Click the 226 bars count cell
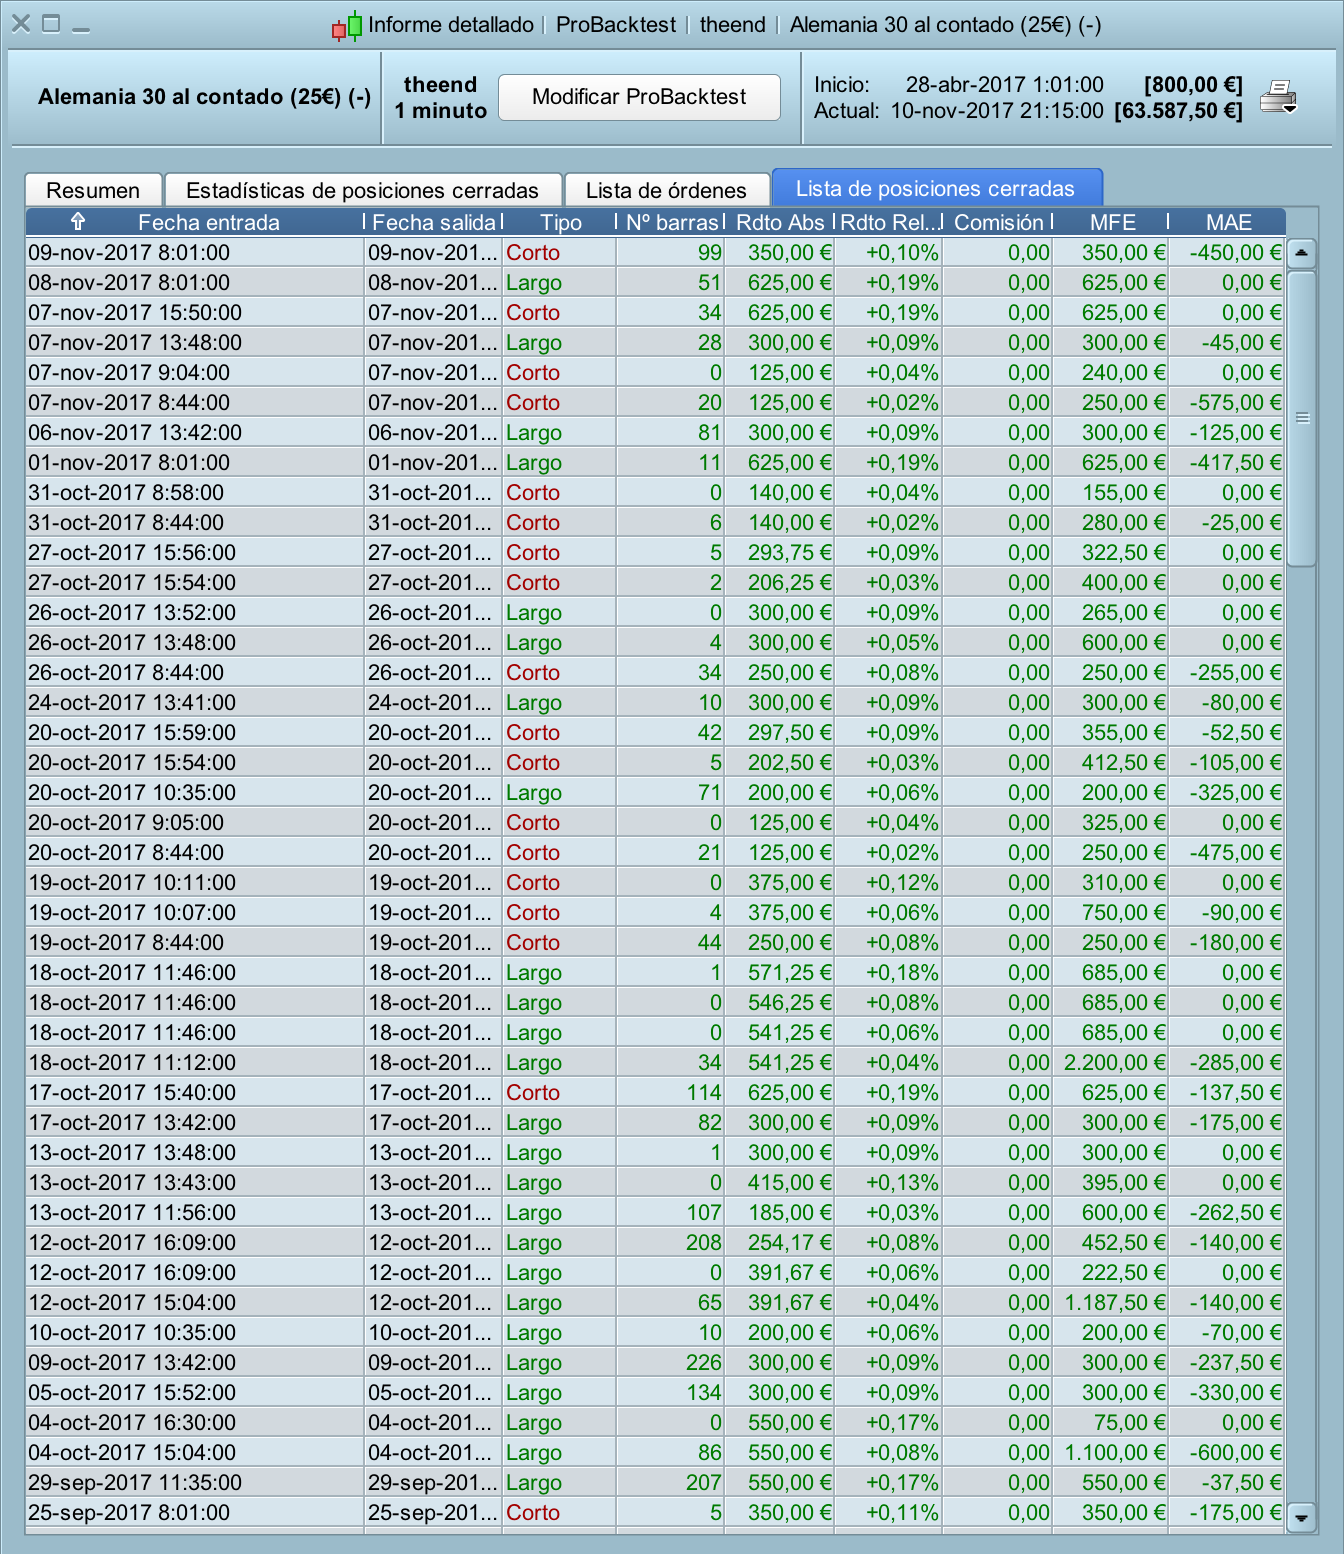The height and width of the screenshot is (1554, 1344). tap(704, 1363)
